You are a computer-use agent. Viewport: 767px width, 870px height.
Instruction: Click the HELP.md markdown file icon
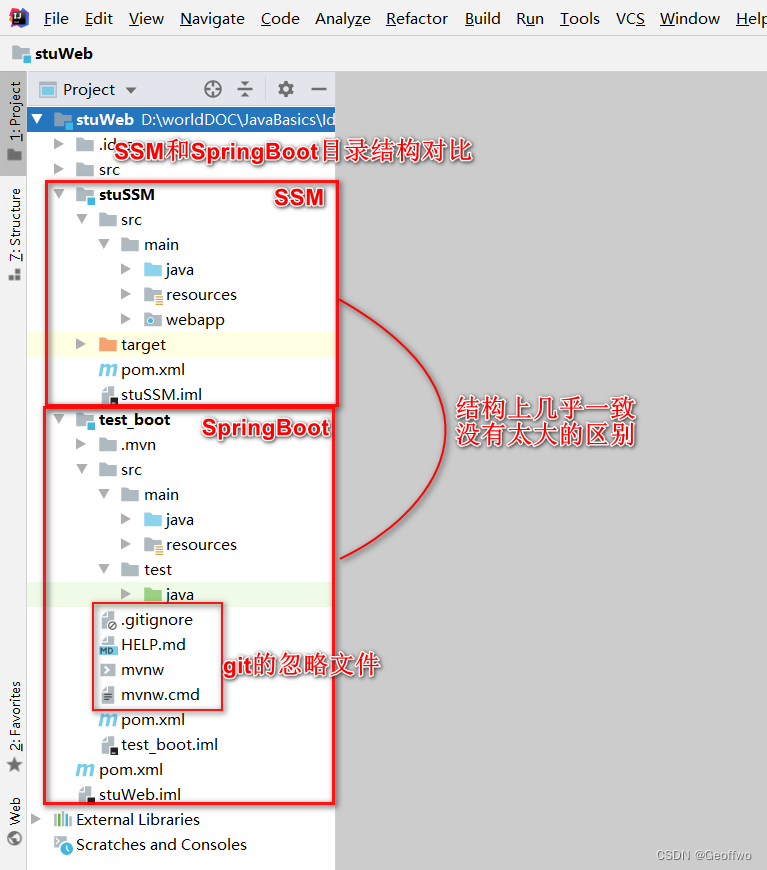click(107, 645)
